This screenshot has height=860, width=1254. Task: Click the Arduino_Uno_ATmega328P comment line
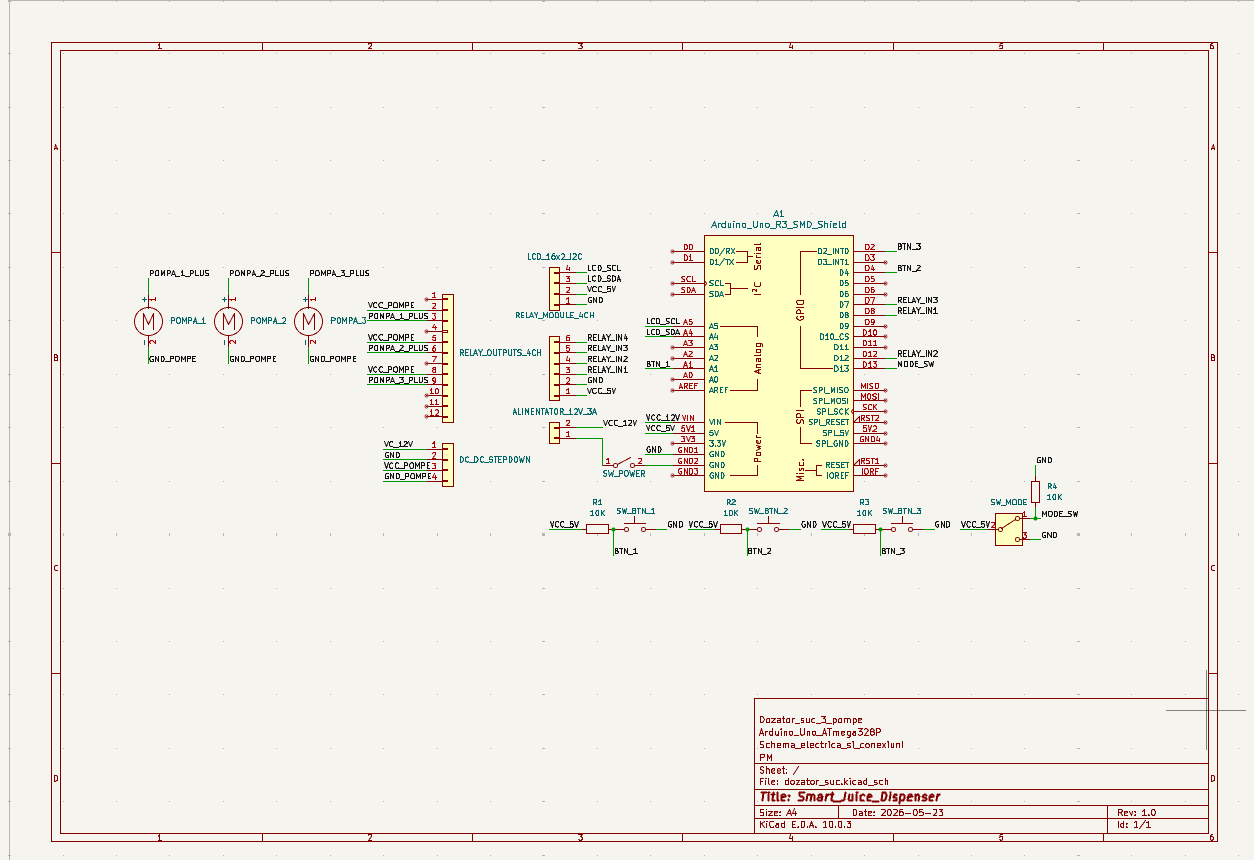pyautogui.click(x=819, y=732)
